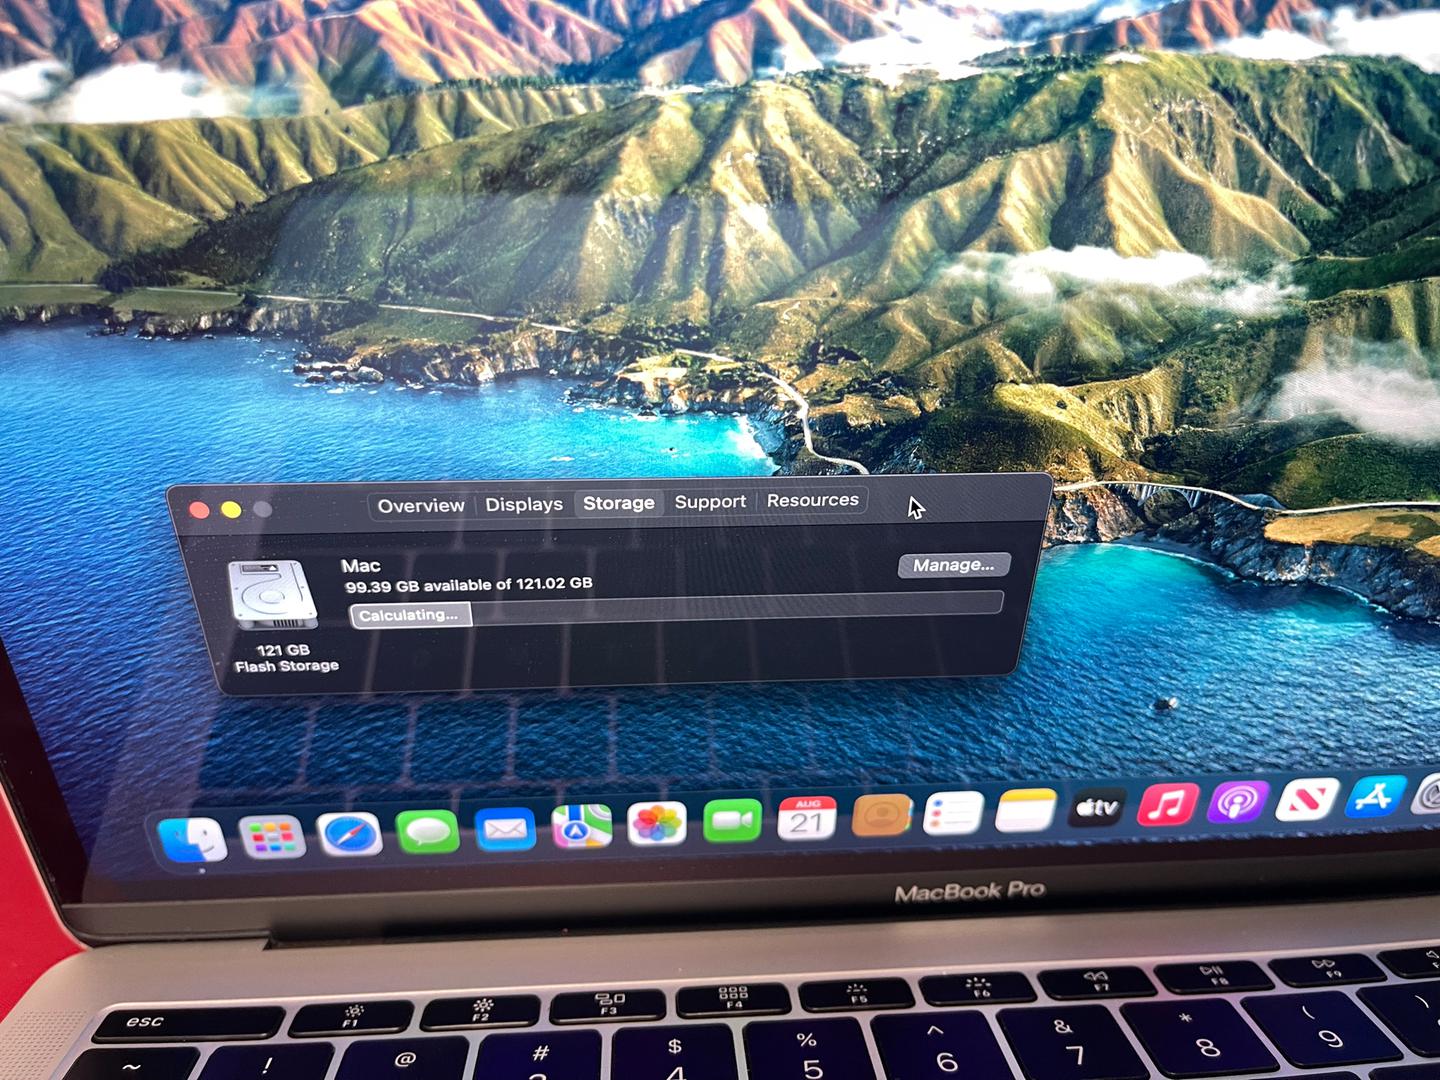
Task: Start FaceTime from the Dock
Action: pos(732,820)
